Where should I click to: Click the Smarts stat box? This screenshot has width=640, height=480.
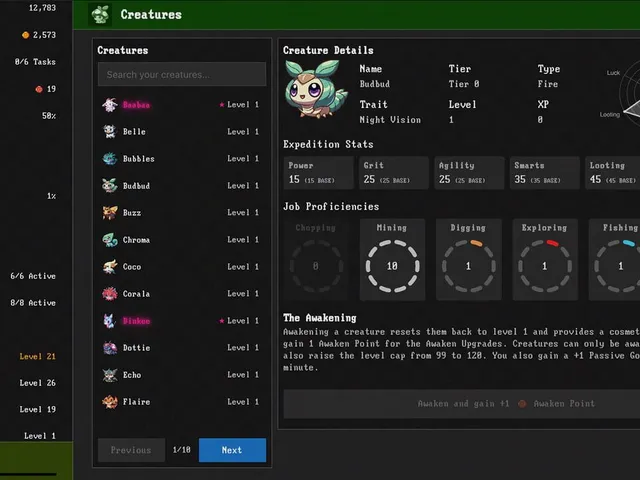[545, 173]
